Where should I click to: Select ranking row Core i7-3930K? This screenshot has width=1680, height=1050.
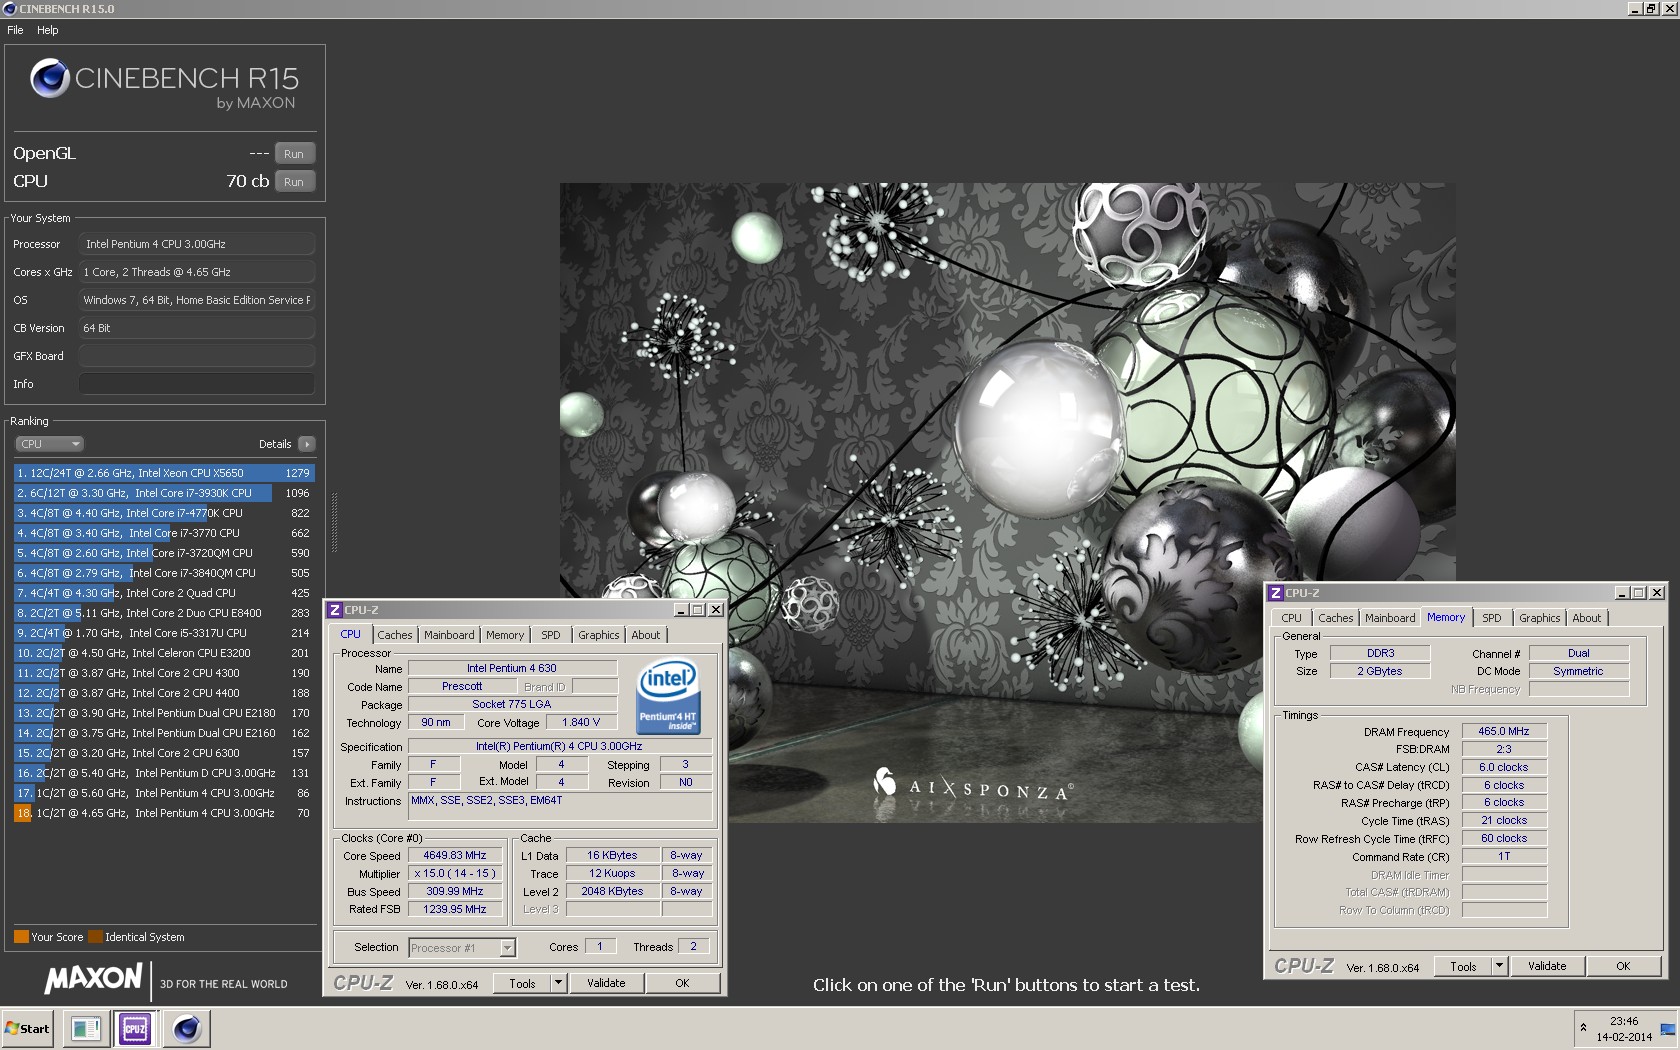click(164, 493)
